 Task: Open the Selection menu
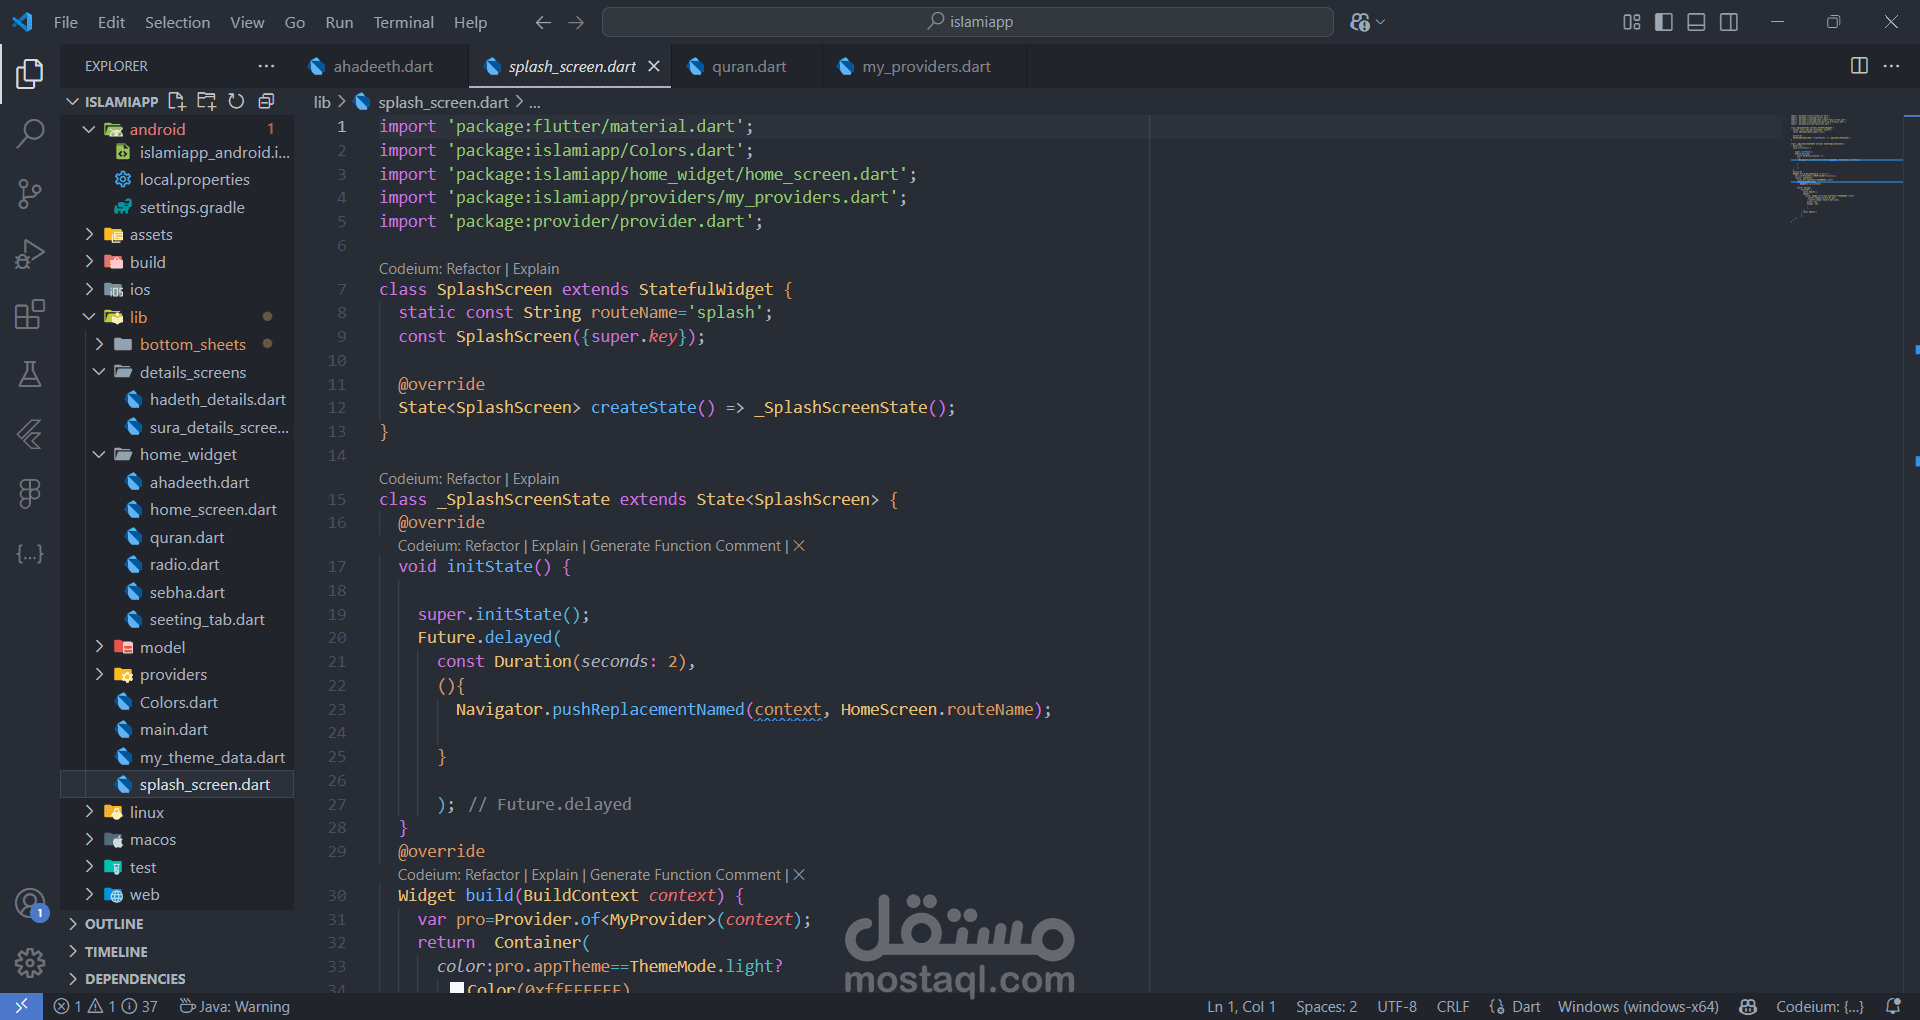pyautogui.click(x=177, y=22)
